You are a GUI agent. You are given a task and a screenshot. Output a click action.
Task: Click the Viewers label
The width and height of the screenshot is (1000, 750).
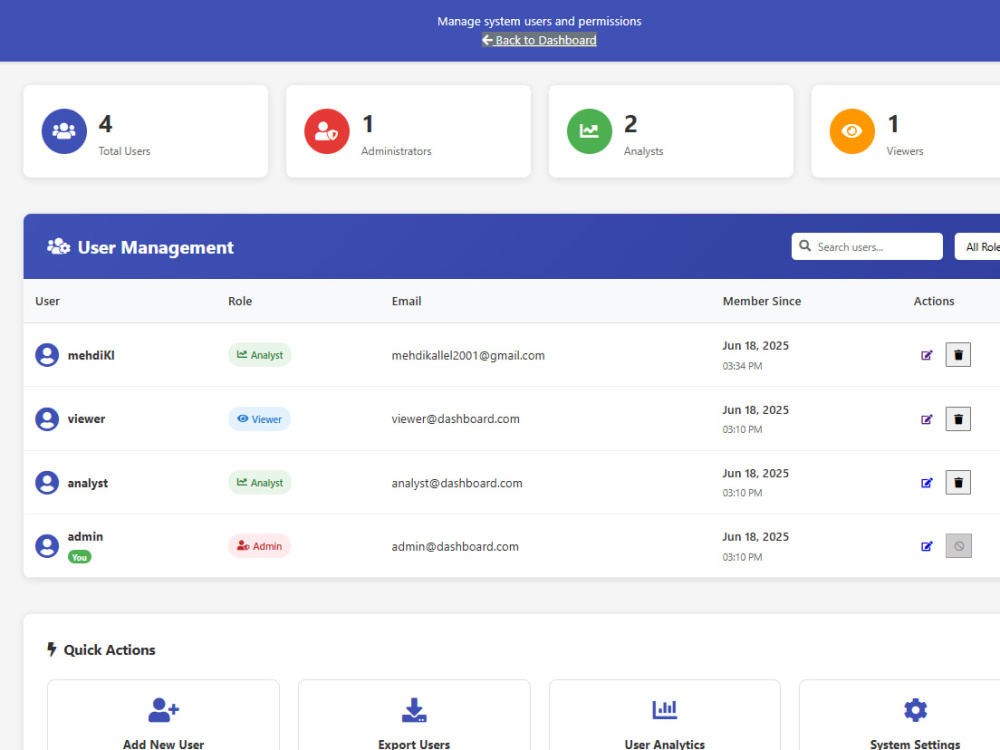(905, 151)
